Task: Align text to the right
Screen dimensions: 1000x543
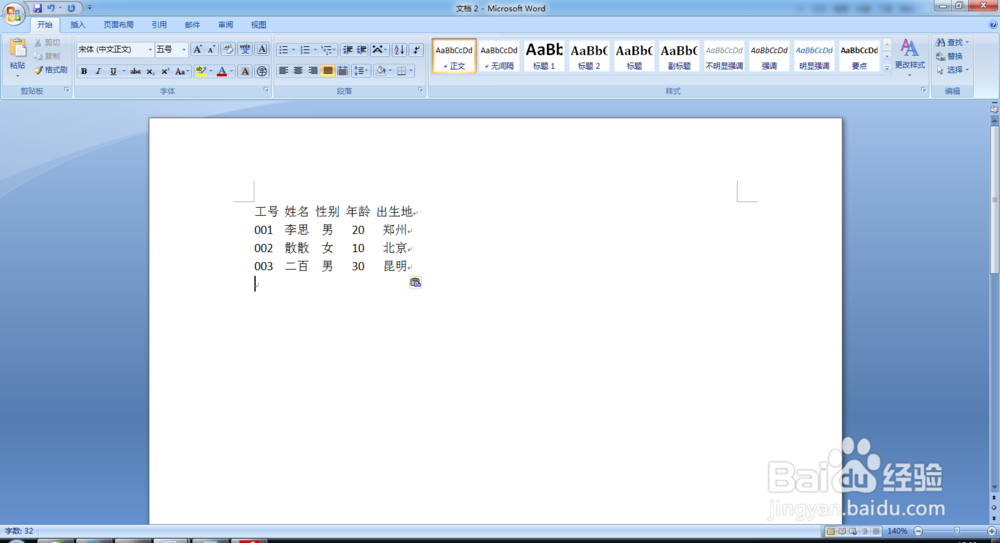Action: pos(312,71)
